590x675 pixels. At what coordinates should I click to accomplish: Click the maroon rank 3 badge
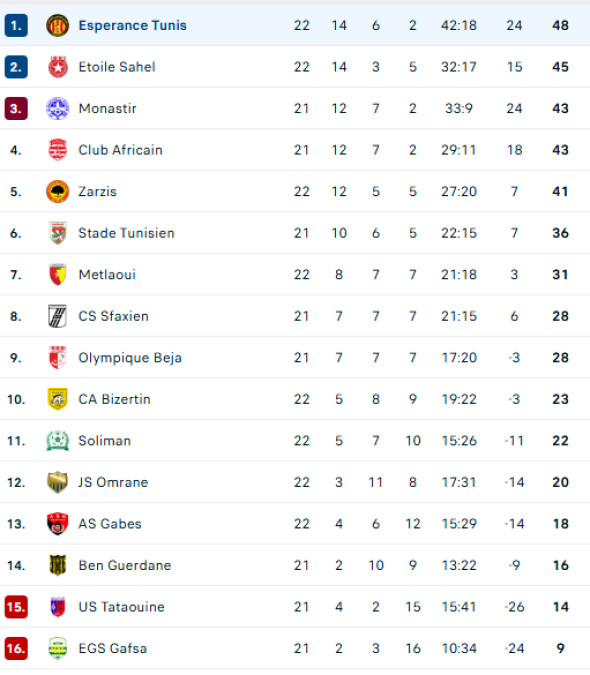pyautogui.click(x=16, y=108)
